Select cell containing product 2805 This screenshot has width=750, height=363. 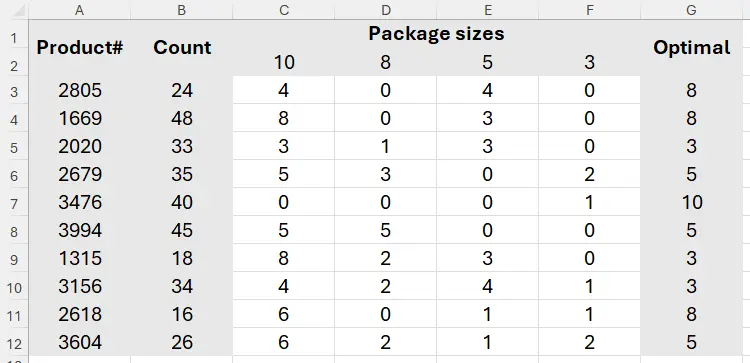[x=79, y=90]
